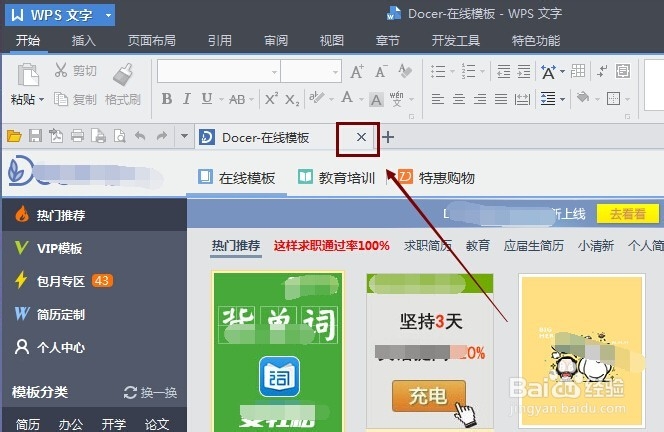Click the Paste clipboard icon

[x=28, y=75]
